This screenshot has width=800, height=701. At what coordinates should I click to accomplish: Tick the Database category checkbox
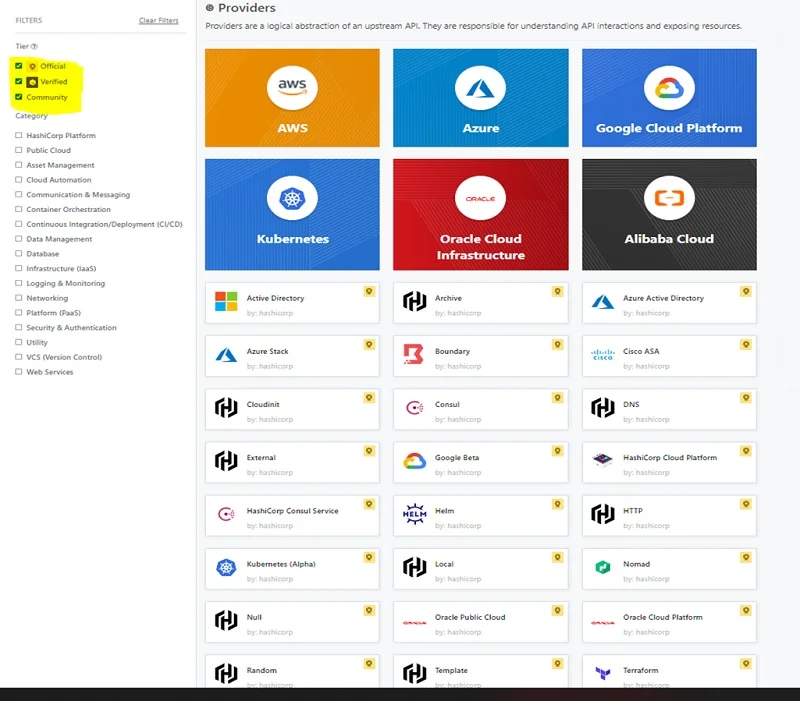19,254
